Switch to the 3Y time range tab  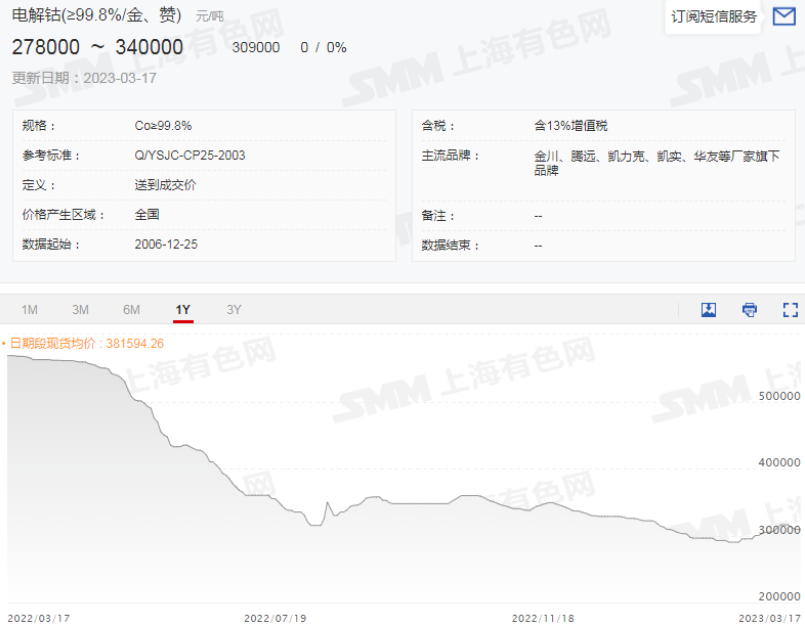coord(233,310)
